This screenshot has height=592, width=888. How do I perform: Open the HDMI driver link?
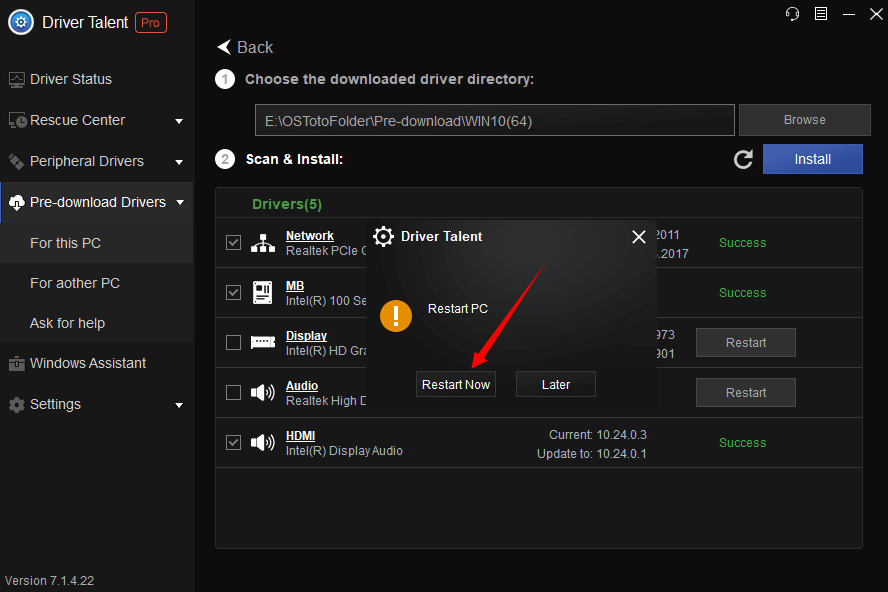pos(300,436)
